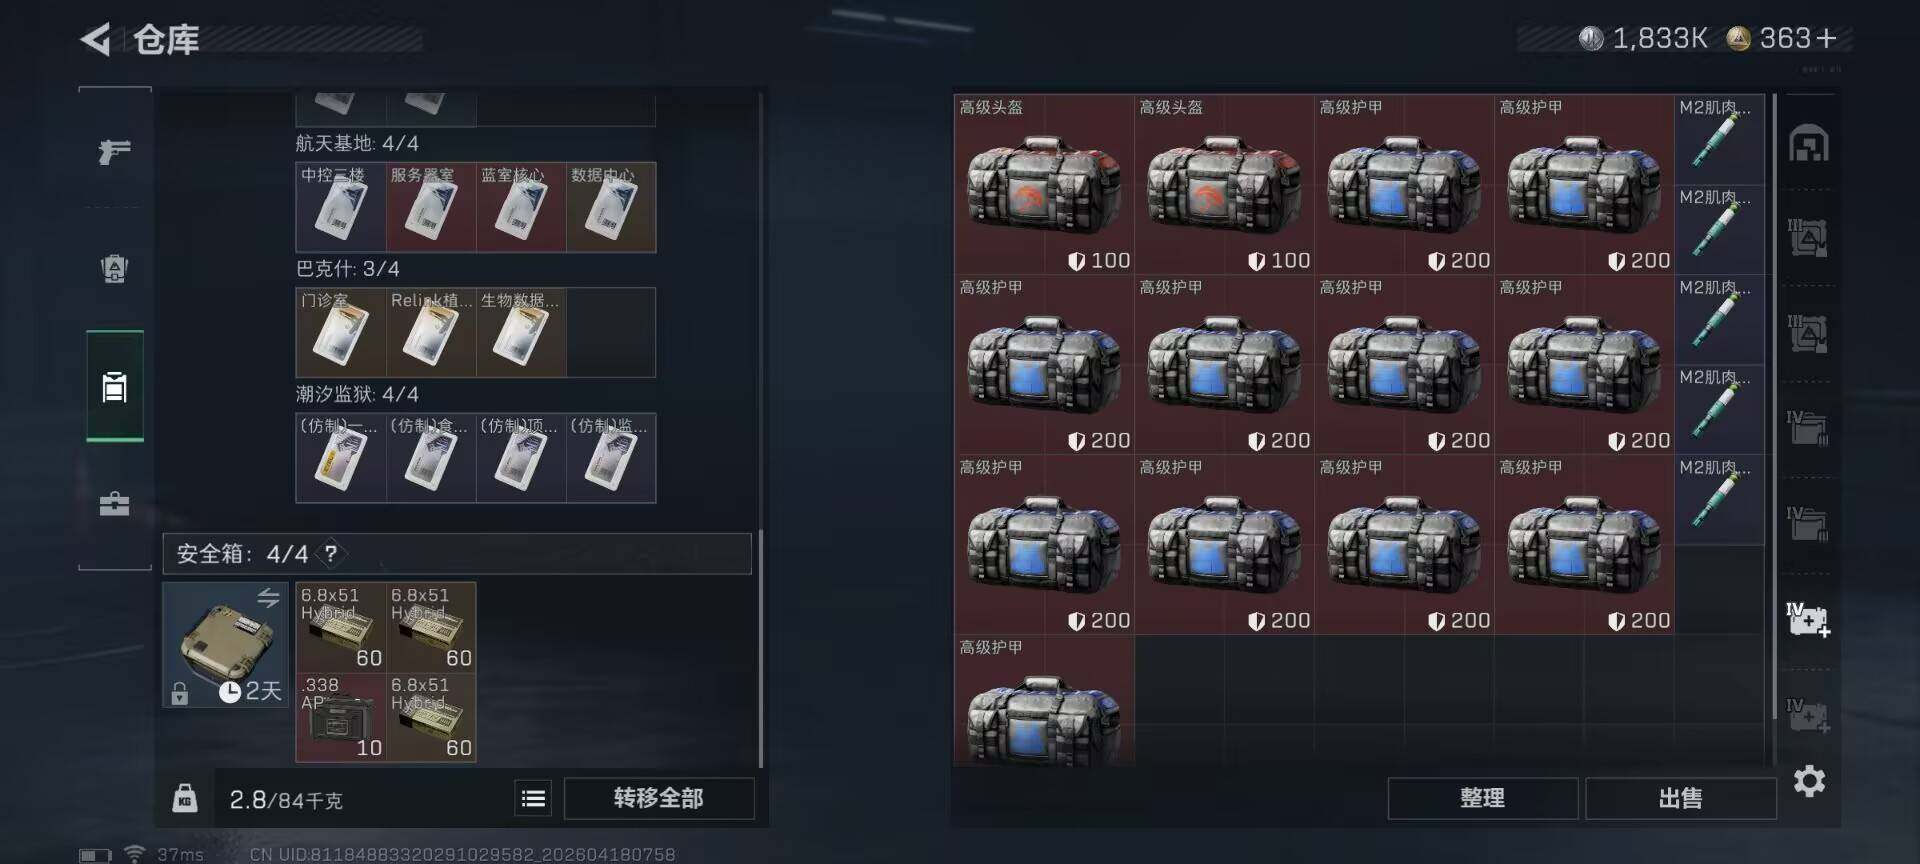Open the warehouse settings gear icon
Image resolution: width=1920 pixels, height=864 pixels.
(x=1810, y=781)
